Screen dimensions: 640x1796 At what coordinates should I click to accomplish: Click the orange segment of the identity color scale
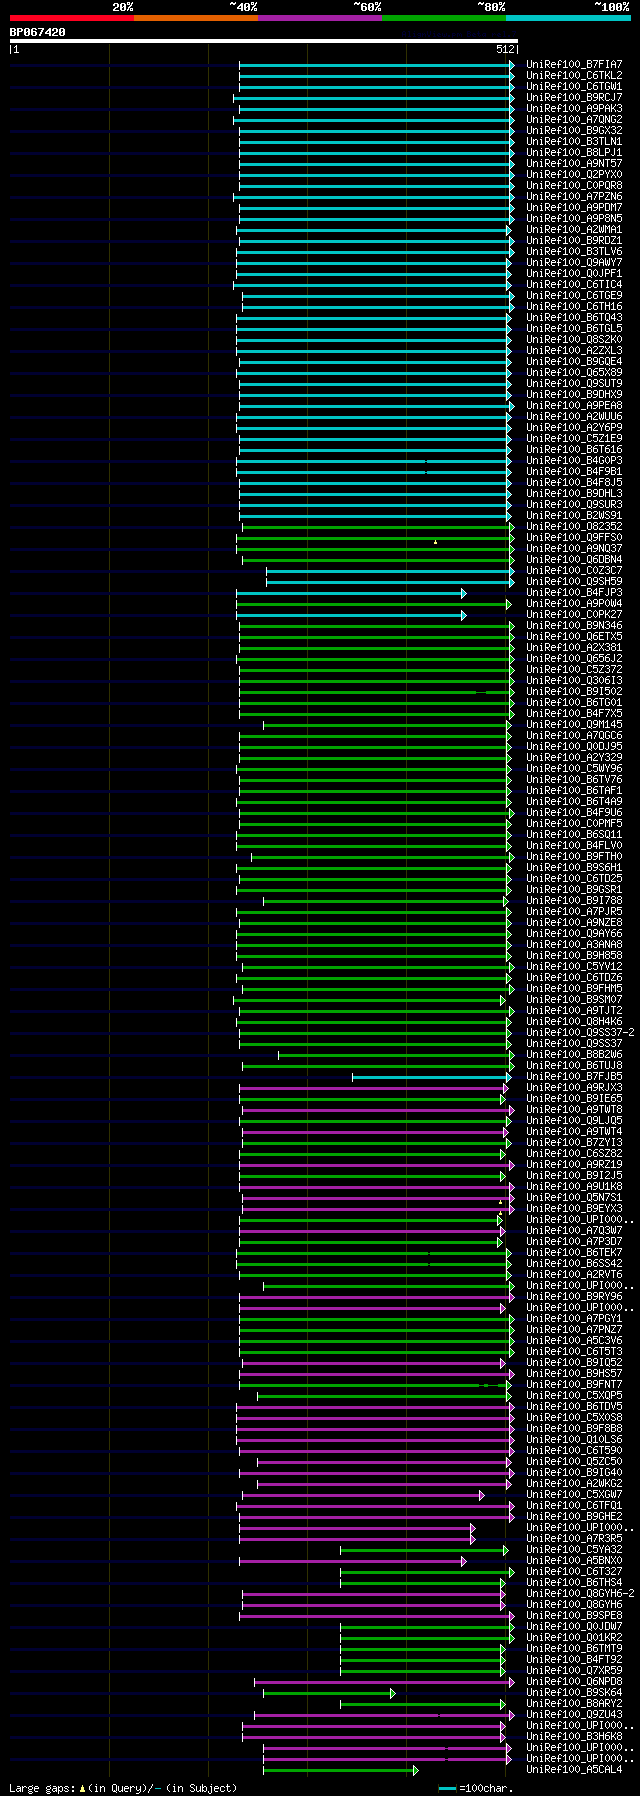click(196, 18)
